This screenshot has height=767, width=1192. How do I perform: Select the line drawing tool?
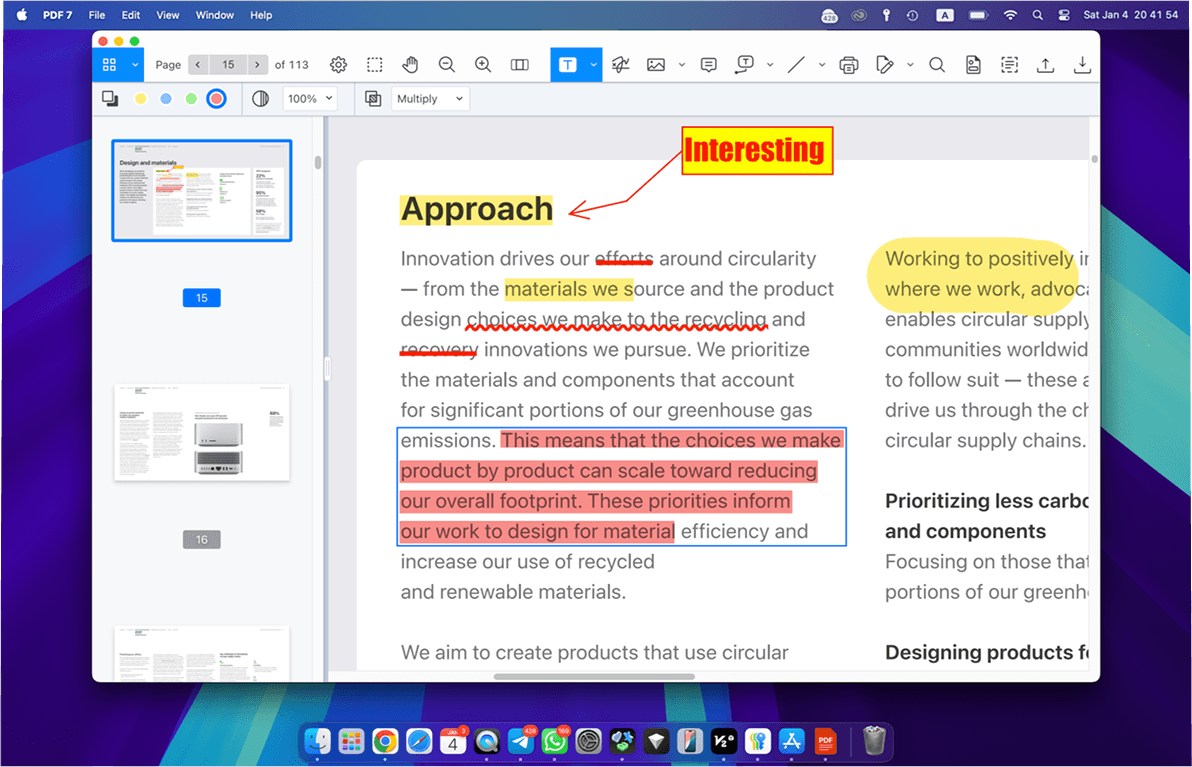[x=796, y=65]
